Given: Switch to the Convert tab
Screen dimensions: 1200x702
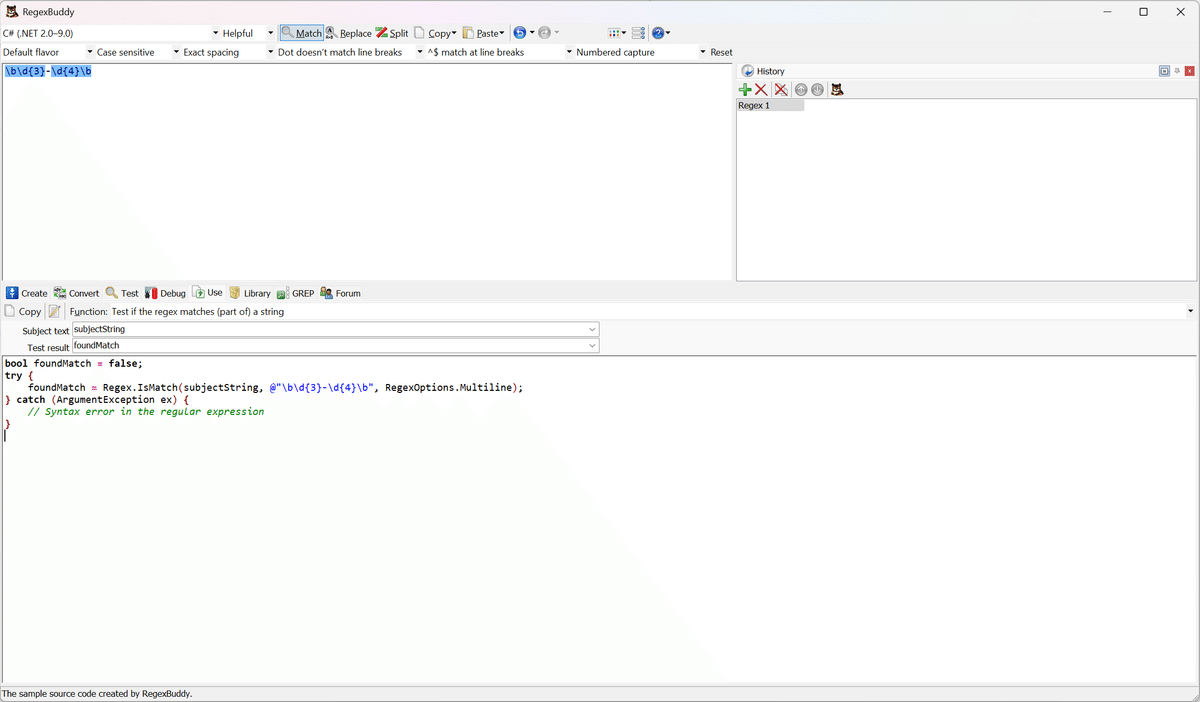Looking at the screenshot, I should click(x=75, y=292).
